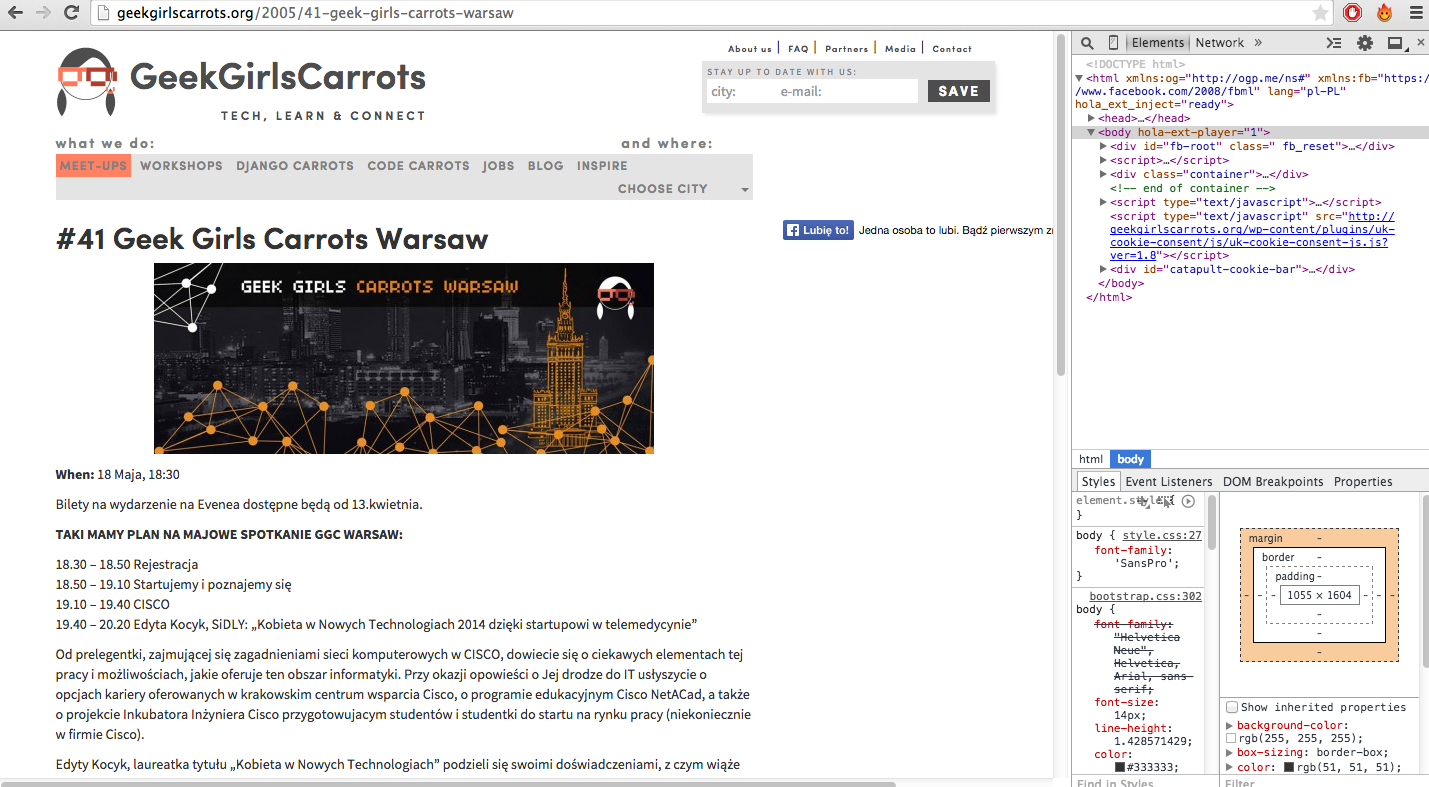Click the Warsaw event banner image
1429x787 pixels.
(x=404, y=358)
